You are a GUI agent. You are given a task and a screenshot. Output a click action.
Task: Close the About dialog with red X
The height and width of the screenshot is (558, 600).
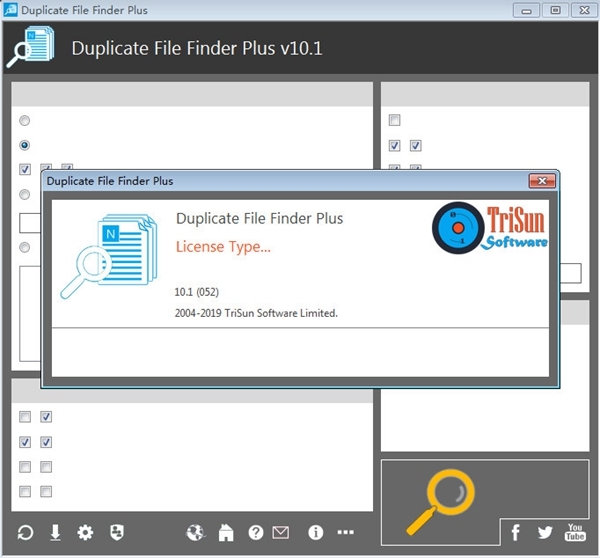(x=542, y=181)
